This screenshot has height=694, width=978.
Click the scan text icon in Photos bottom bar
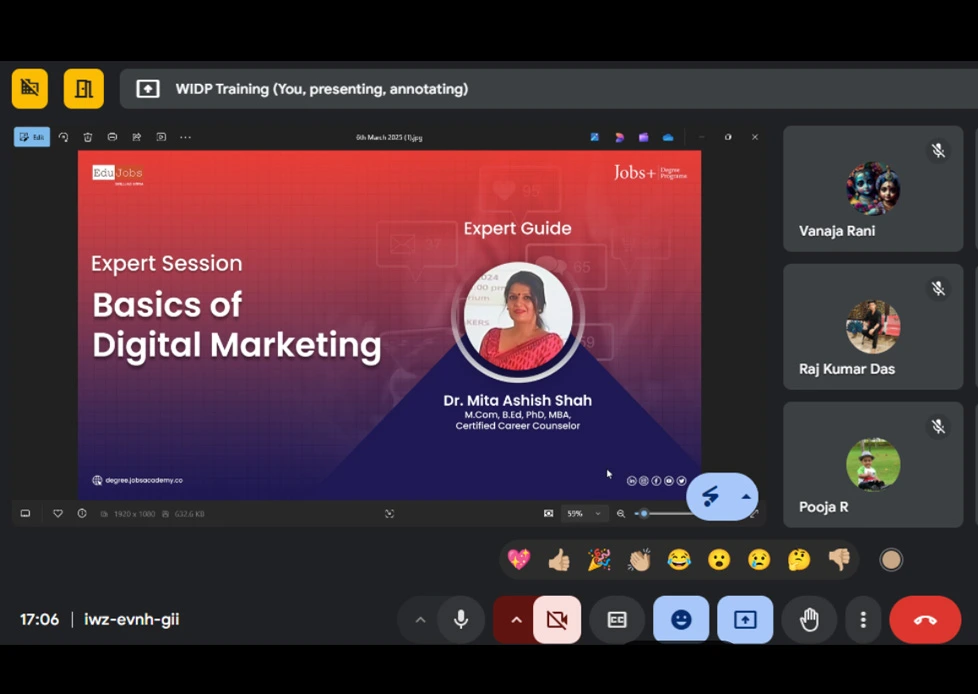pyautogui.click(x=389, y=514)
